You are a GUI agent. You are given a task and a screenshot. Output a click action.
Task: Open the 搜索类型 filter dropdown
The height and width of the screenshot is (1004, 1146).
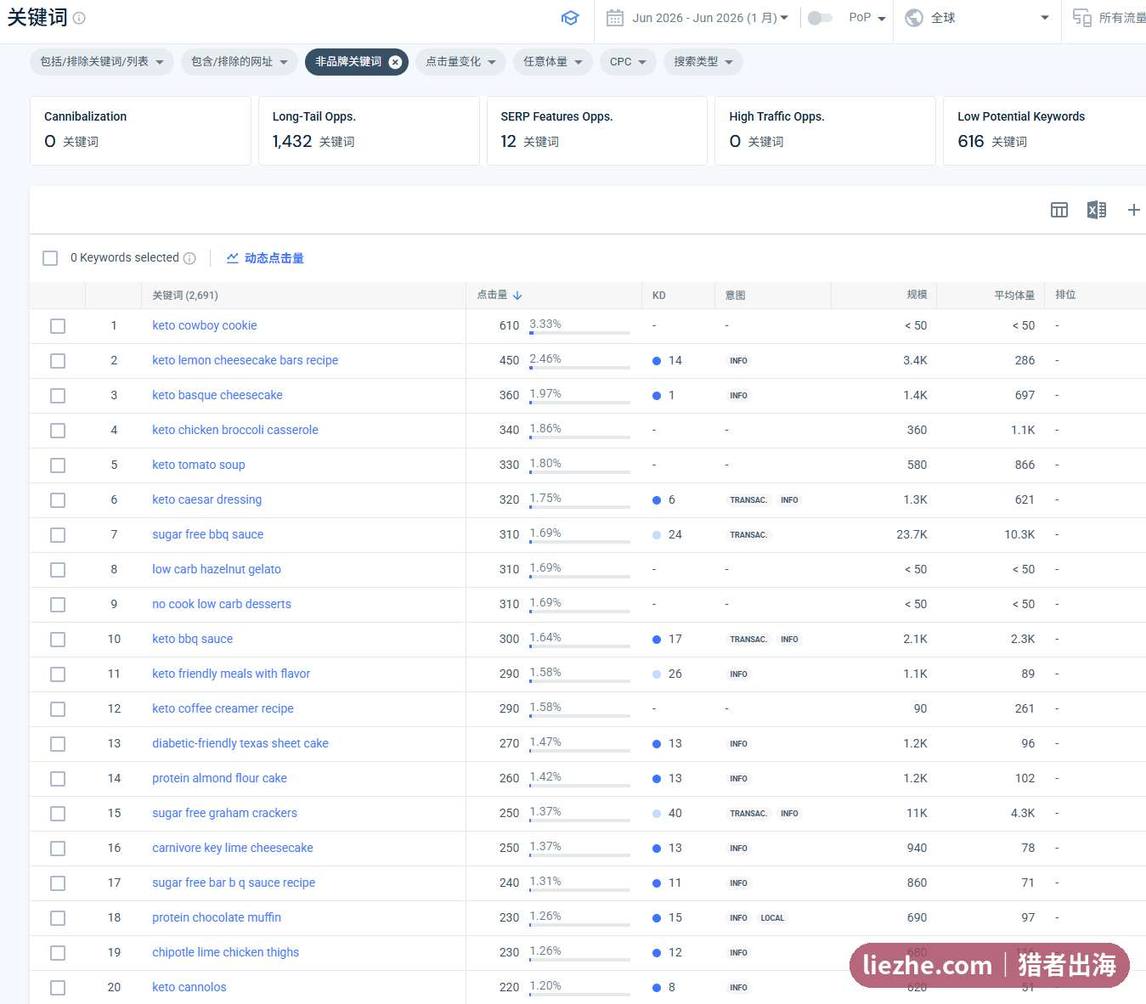tap(702, 62)
